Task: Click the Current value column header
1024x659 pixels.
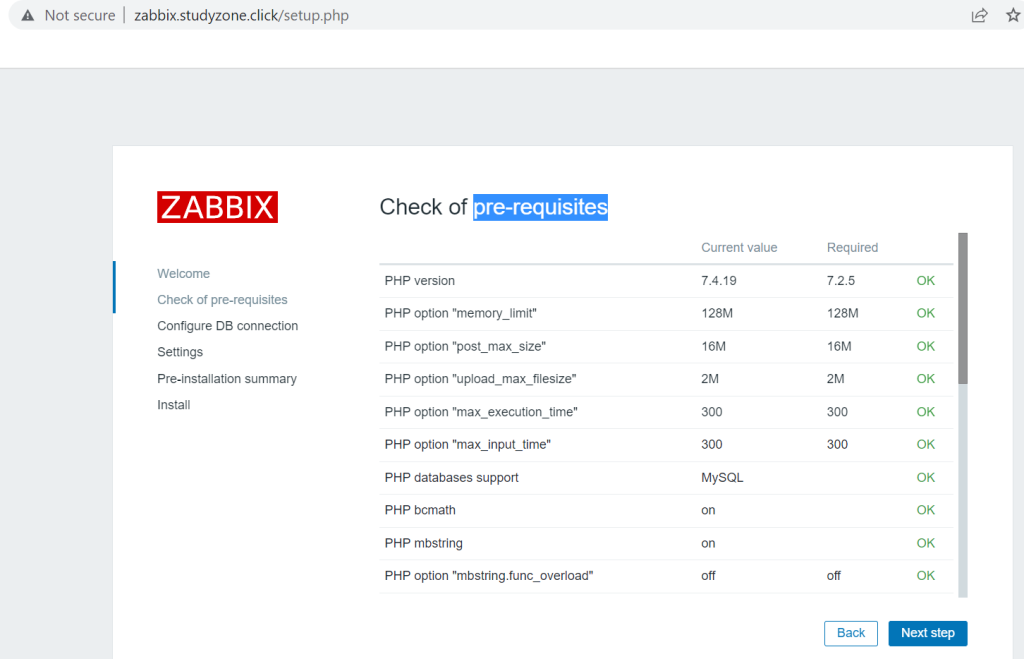Action: [739, 247]
